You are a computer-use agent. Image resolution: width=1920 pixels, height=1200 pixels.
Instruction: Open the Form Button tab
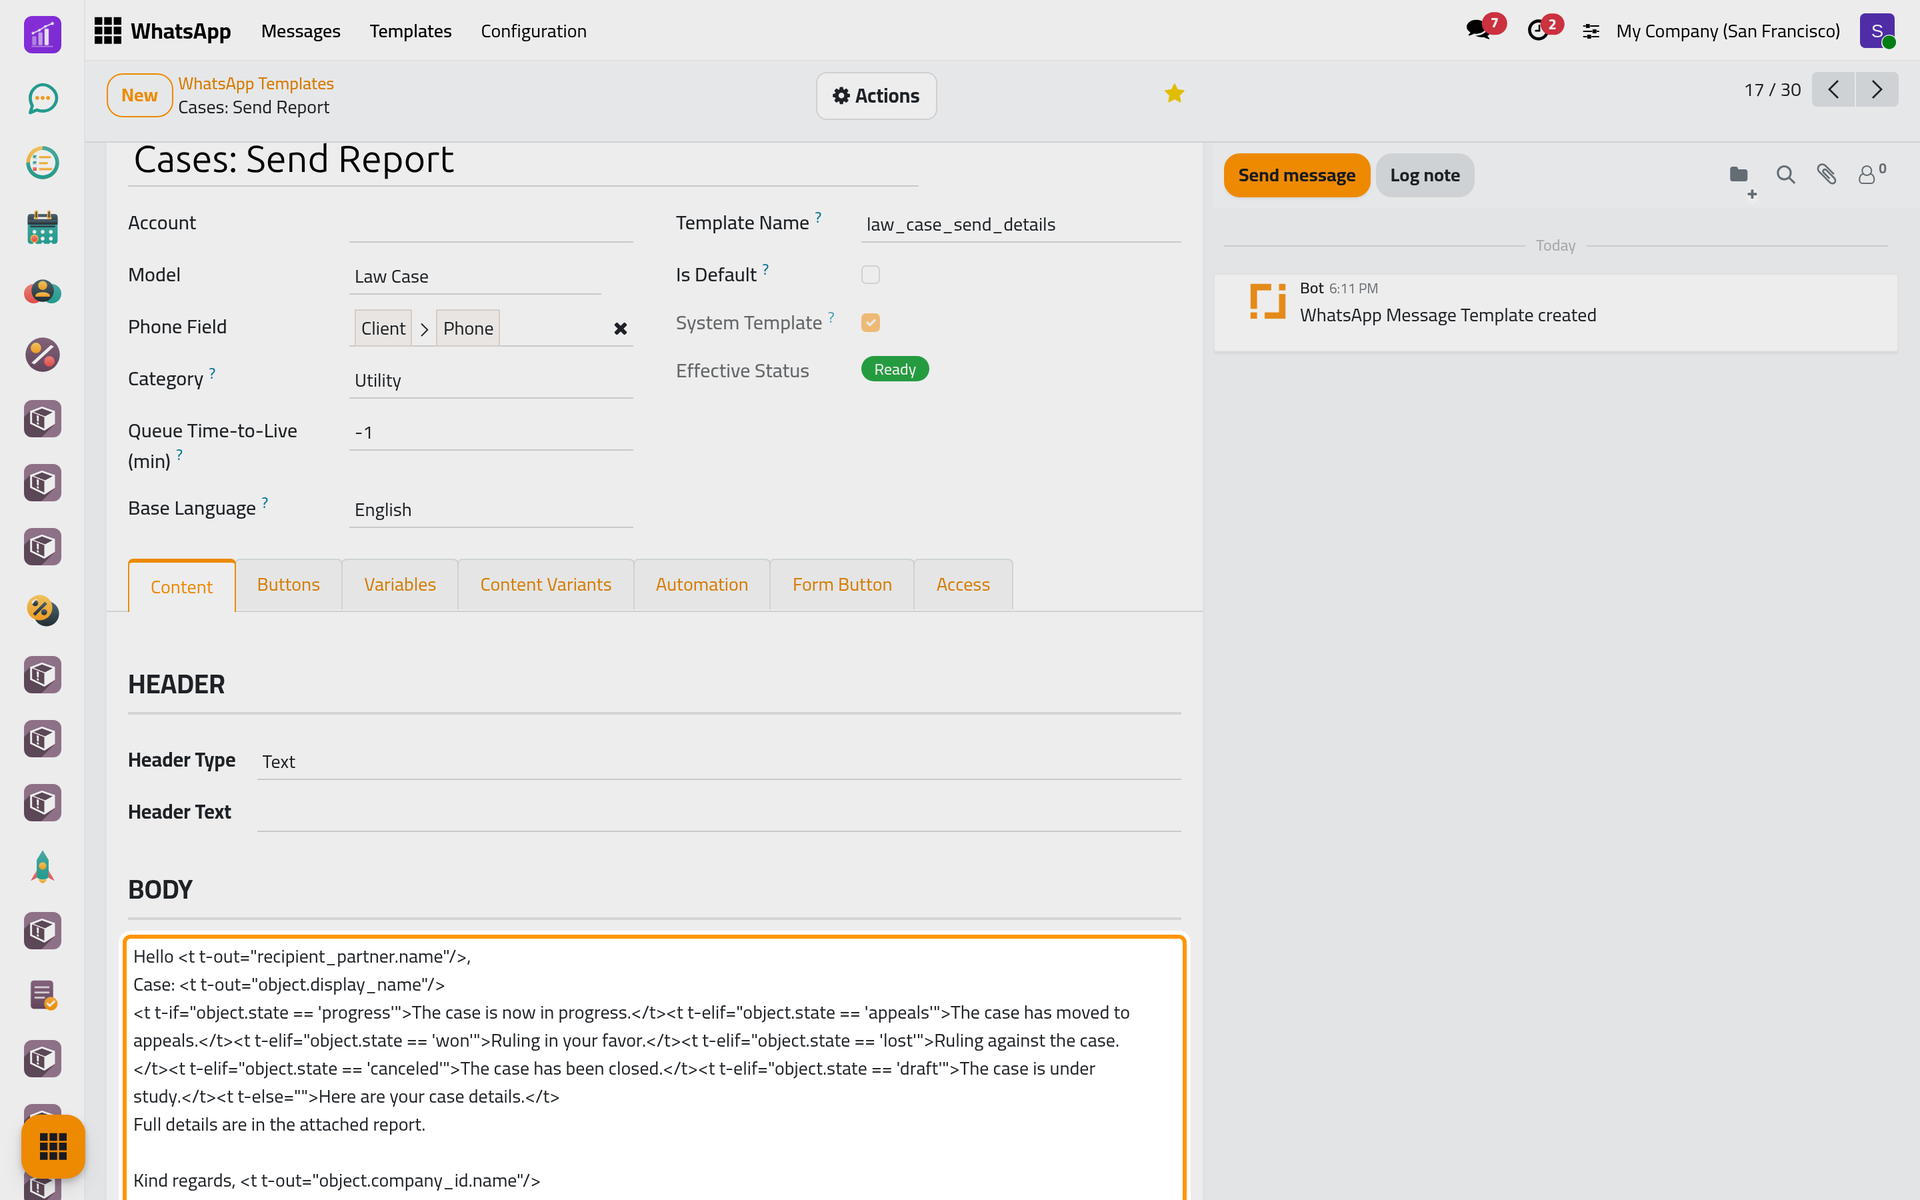(x=842, y=585)
